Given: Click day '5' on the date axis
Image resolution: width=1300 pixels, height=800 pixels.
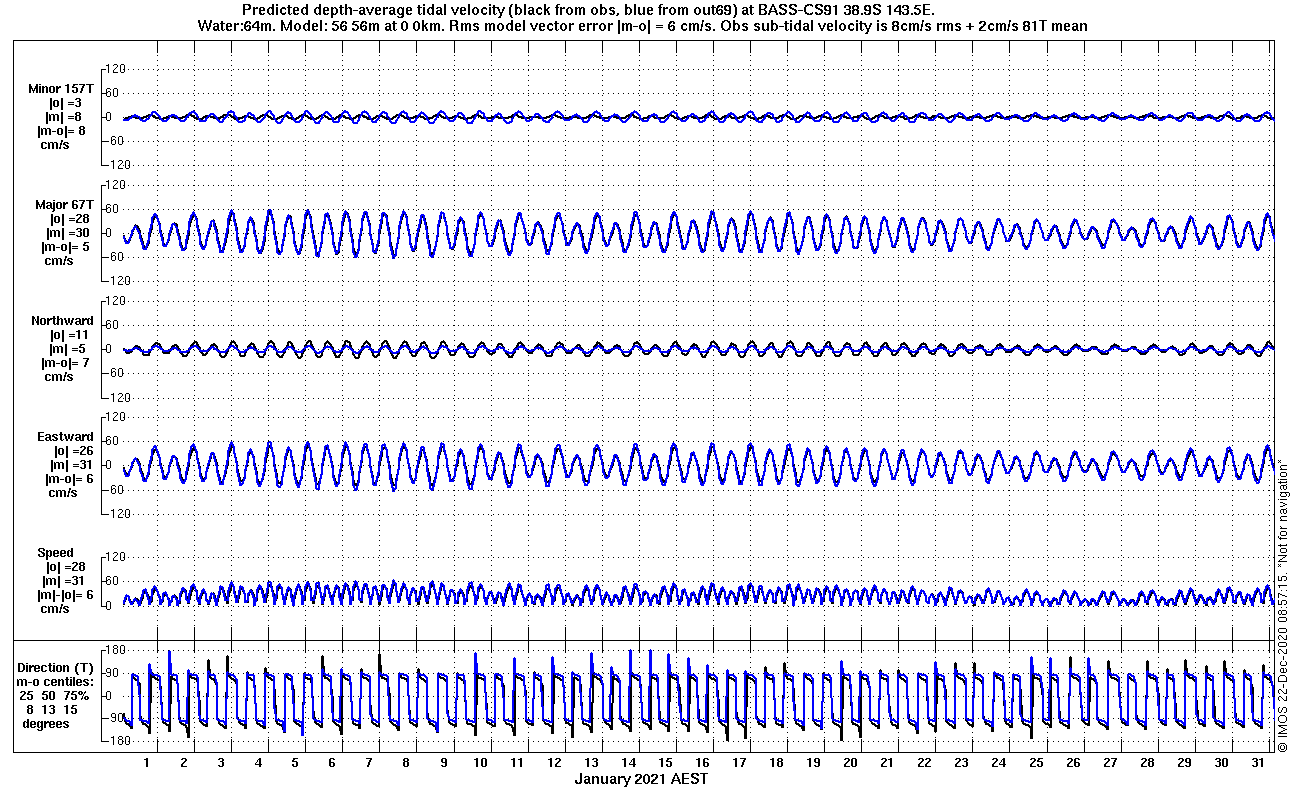Looking at the screenshot, I should pyautogui.click(x=295, y=762).
